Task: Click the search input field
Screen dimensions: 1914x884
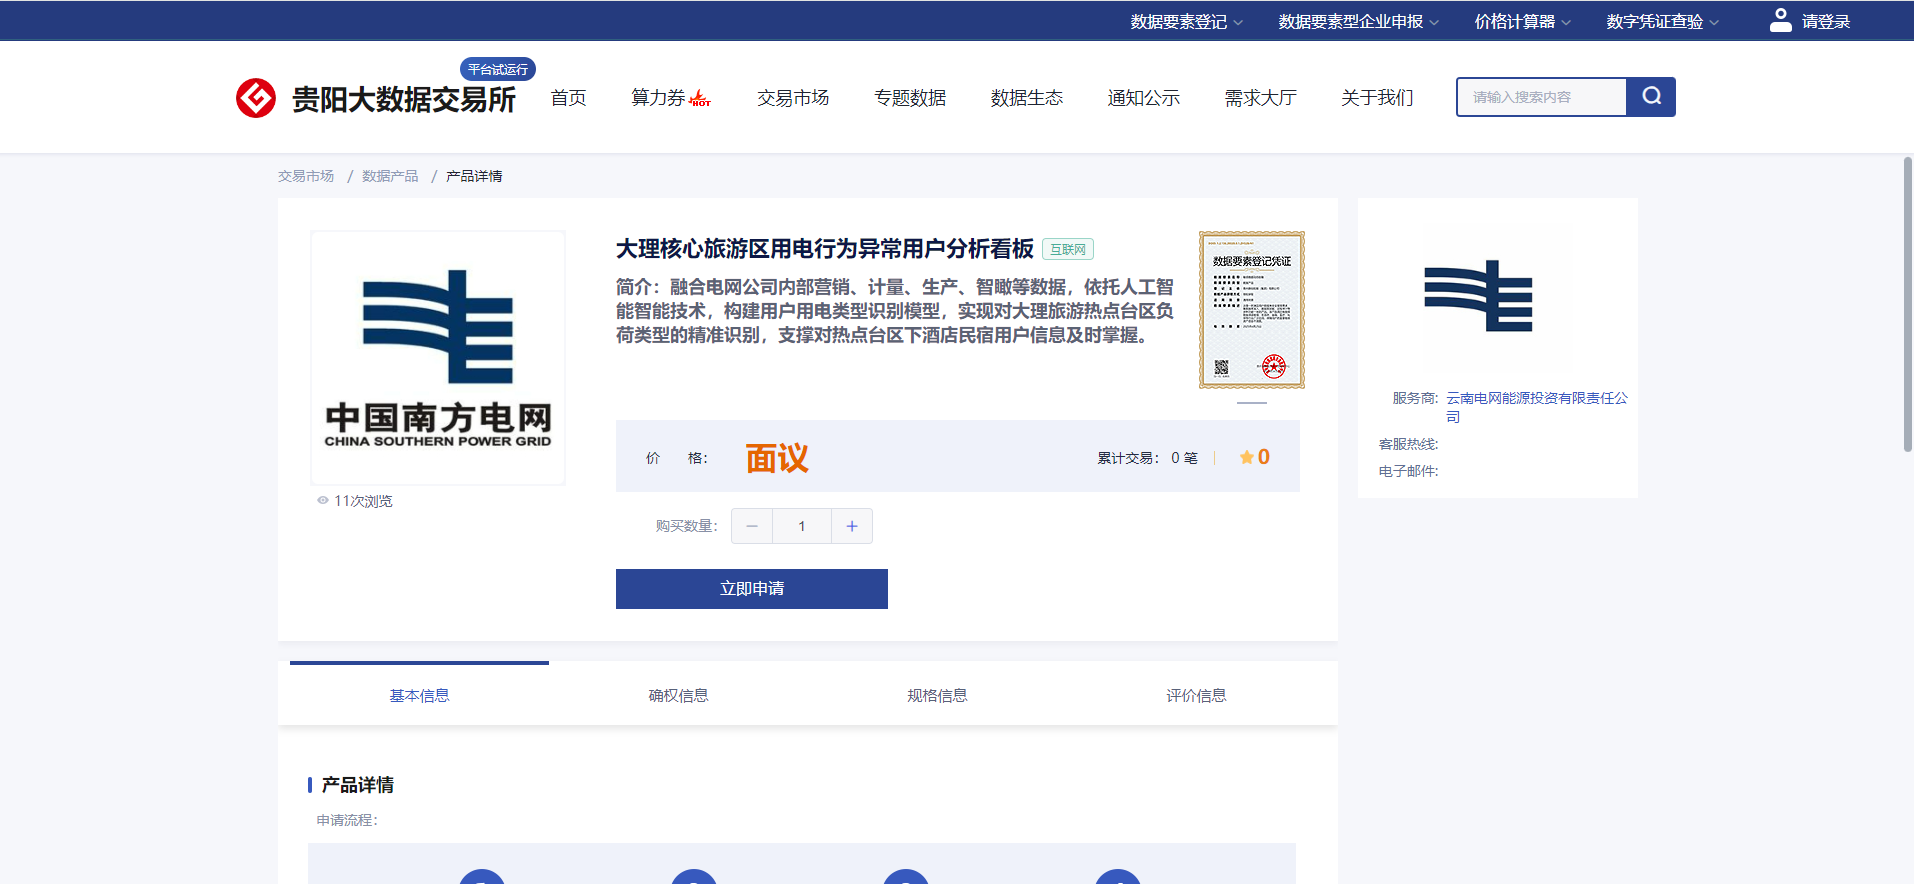Action: pyautogui.click(x=1542, y=97)
